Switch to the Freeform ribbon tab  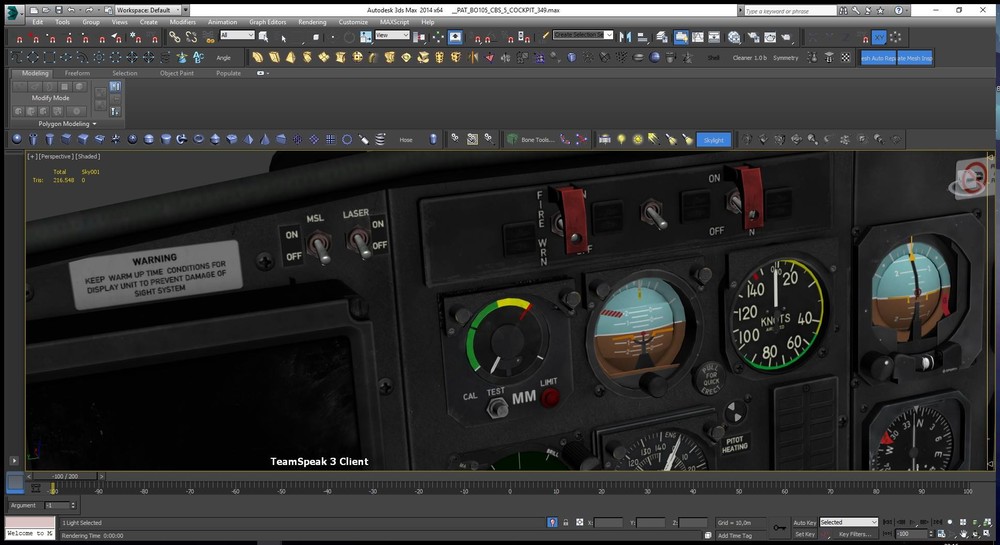[x=77, y=73]
